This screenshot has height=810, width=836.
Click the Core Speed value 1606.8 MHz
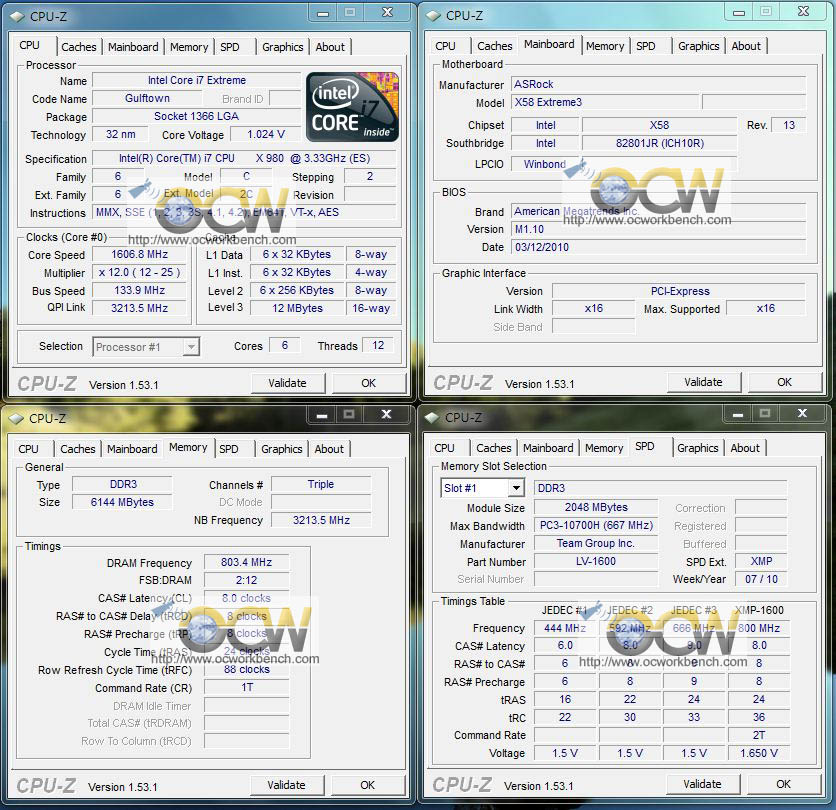(139, 254)
